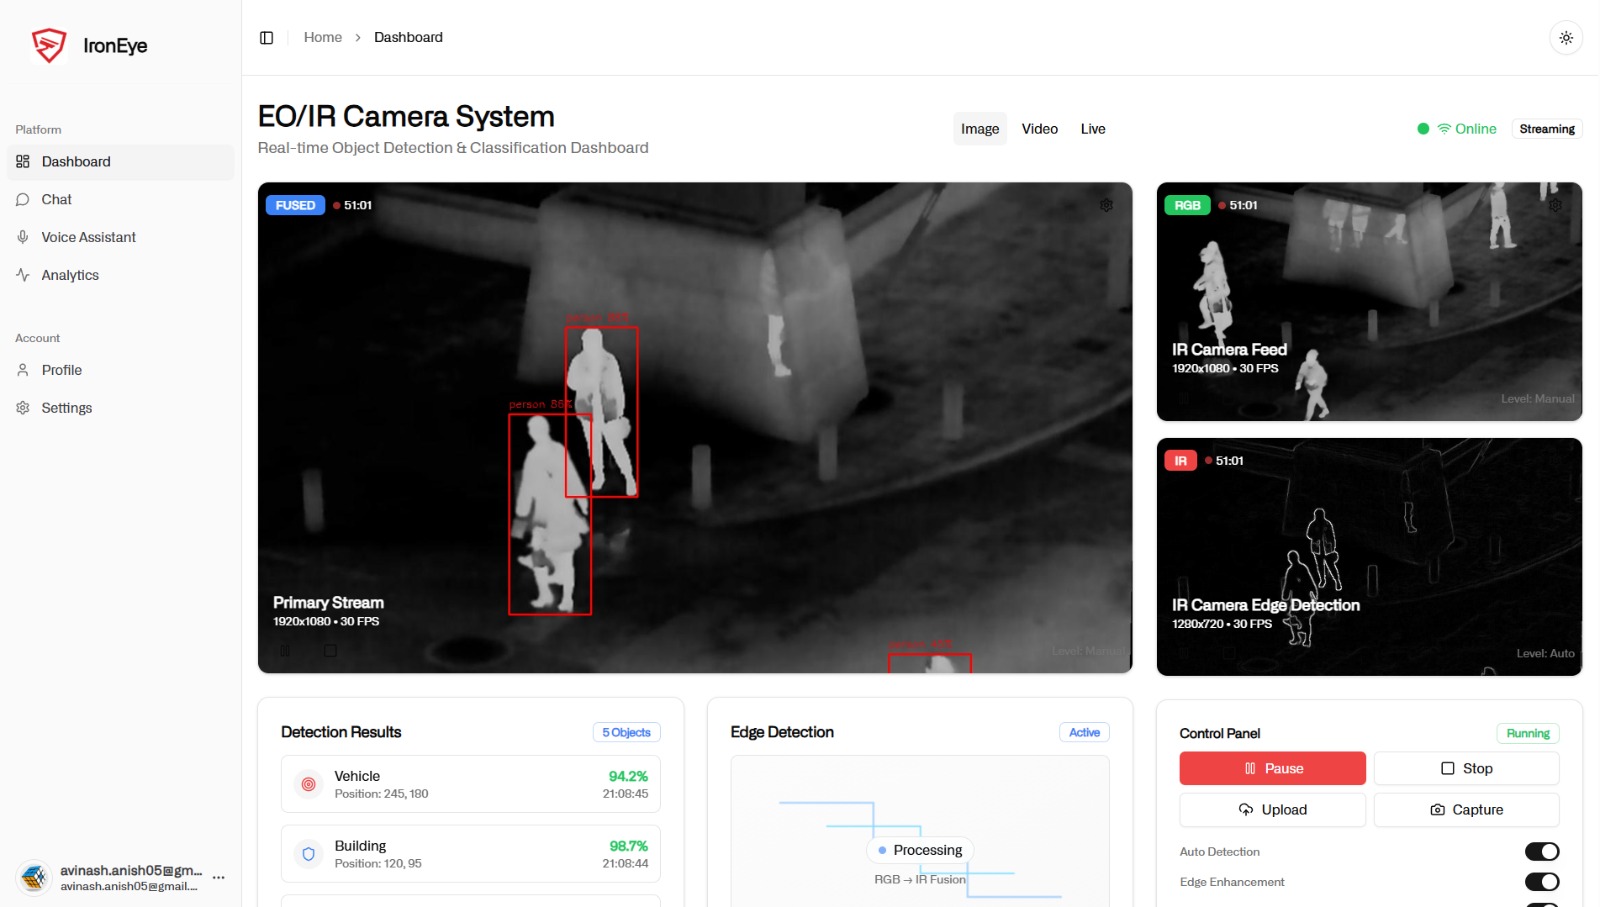Image resolution: width=1600 pixels, height=907 pixels.
Task: Open settings gear on the Primary Stream
Action: point(1106,204)
